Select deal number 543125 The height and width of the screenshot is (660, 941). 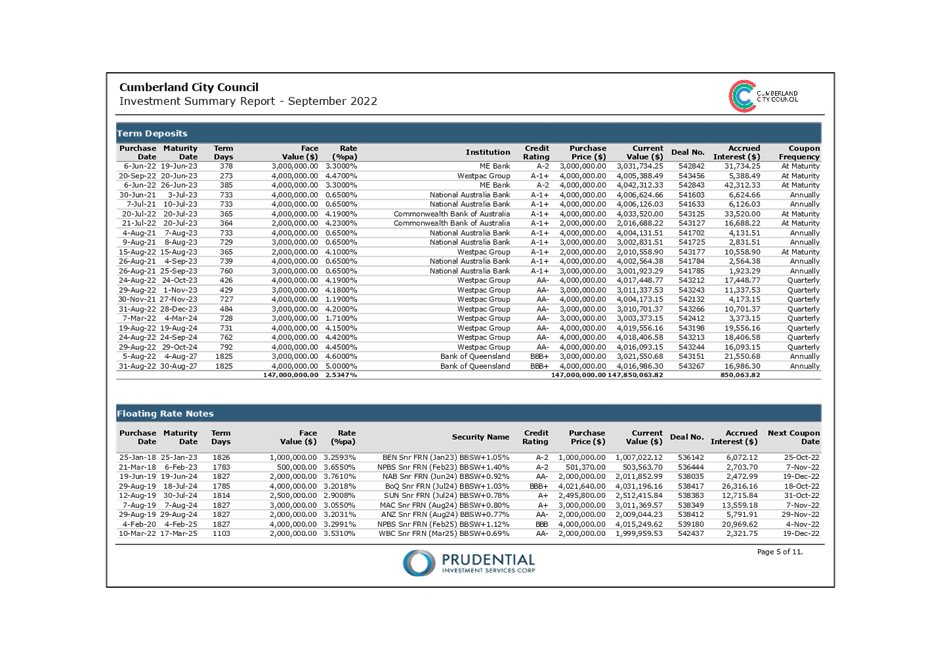pos(691,214)
